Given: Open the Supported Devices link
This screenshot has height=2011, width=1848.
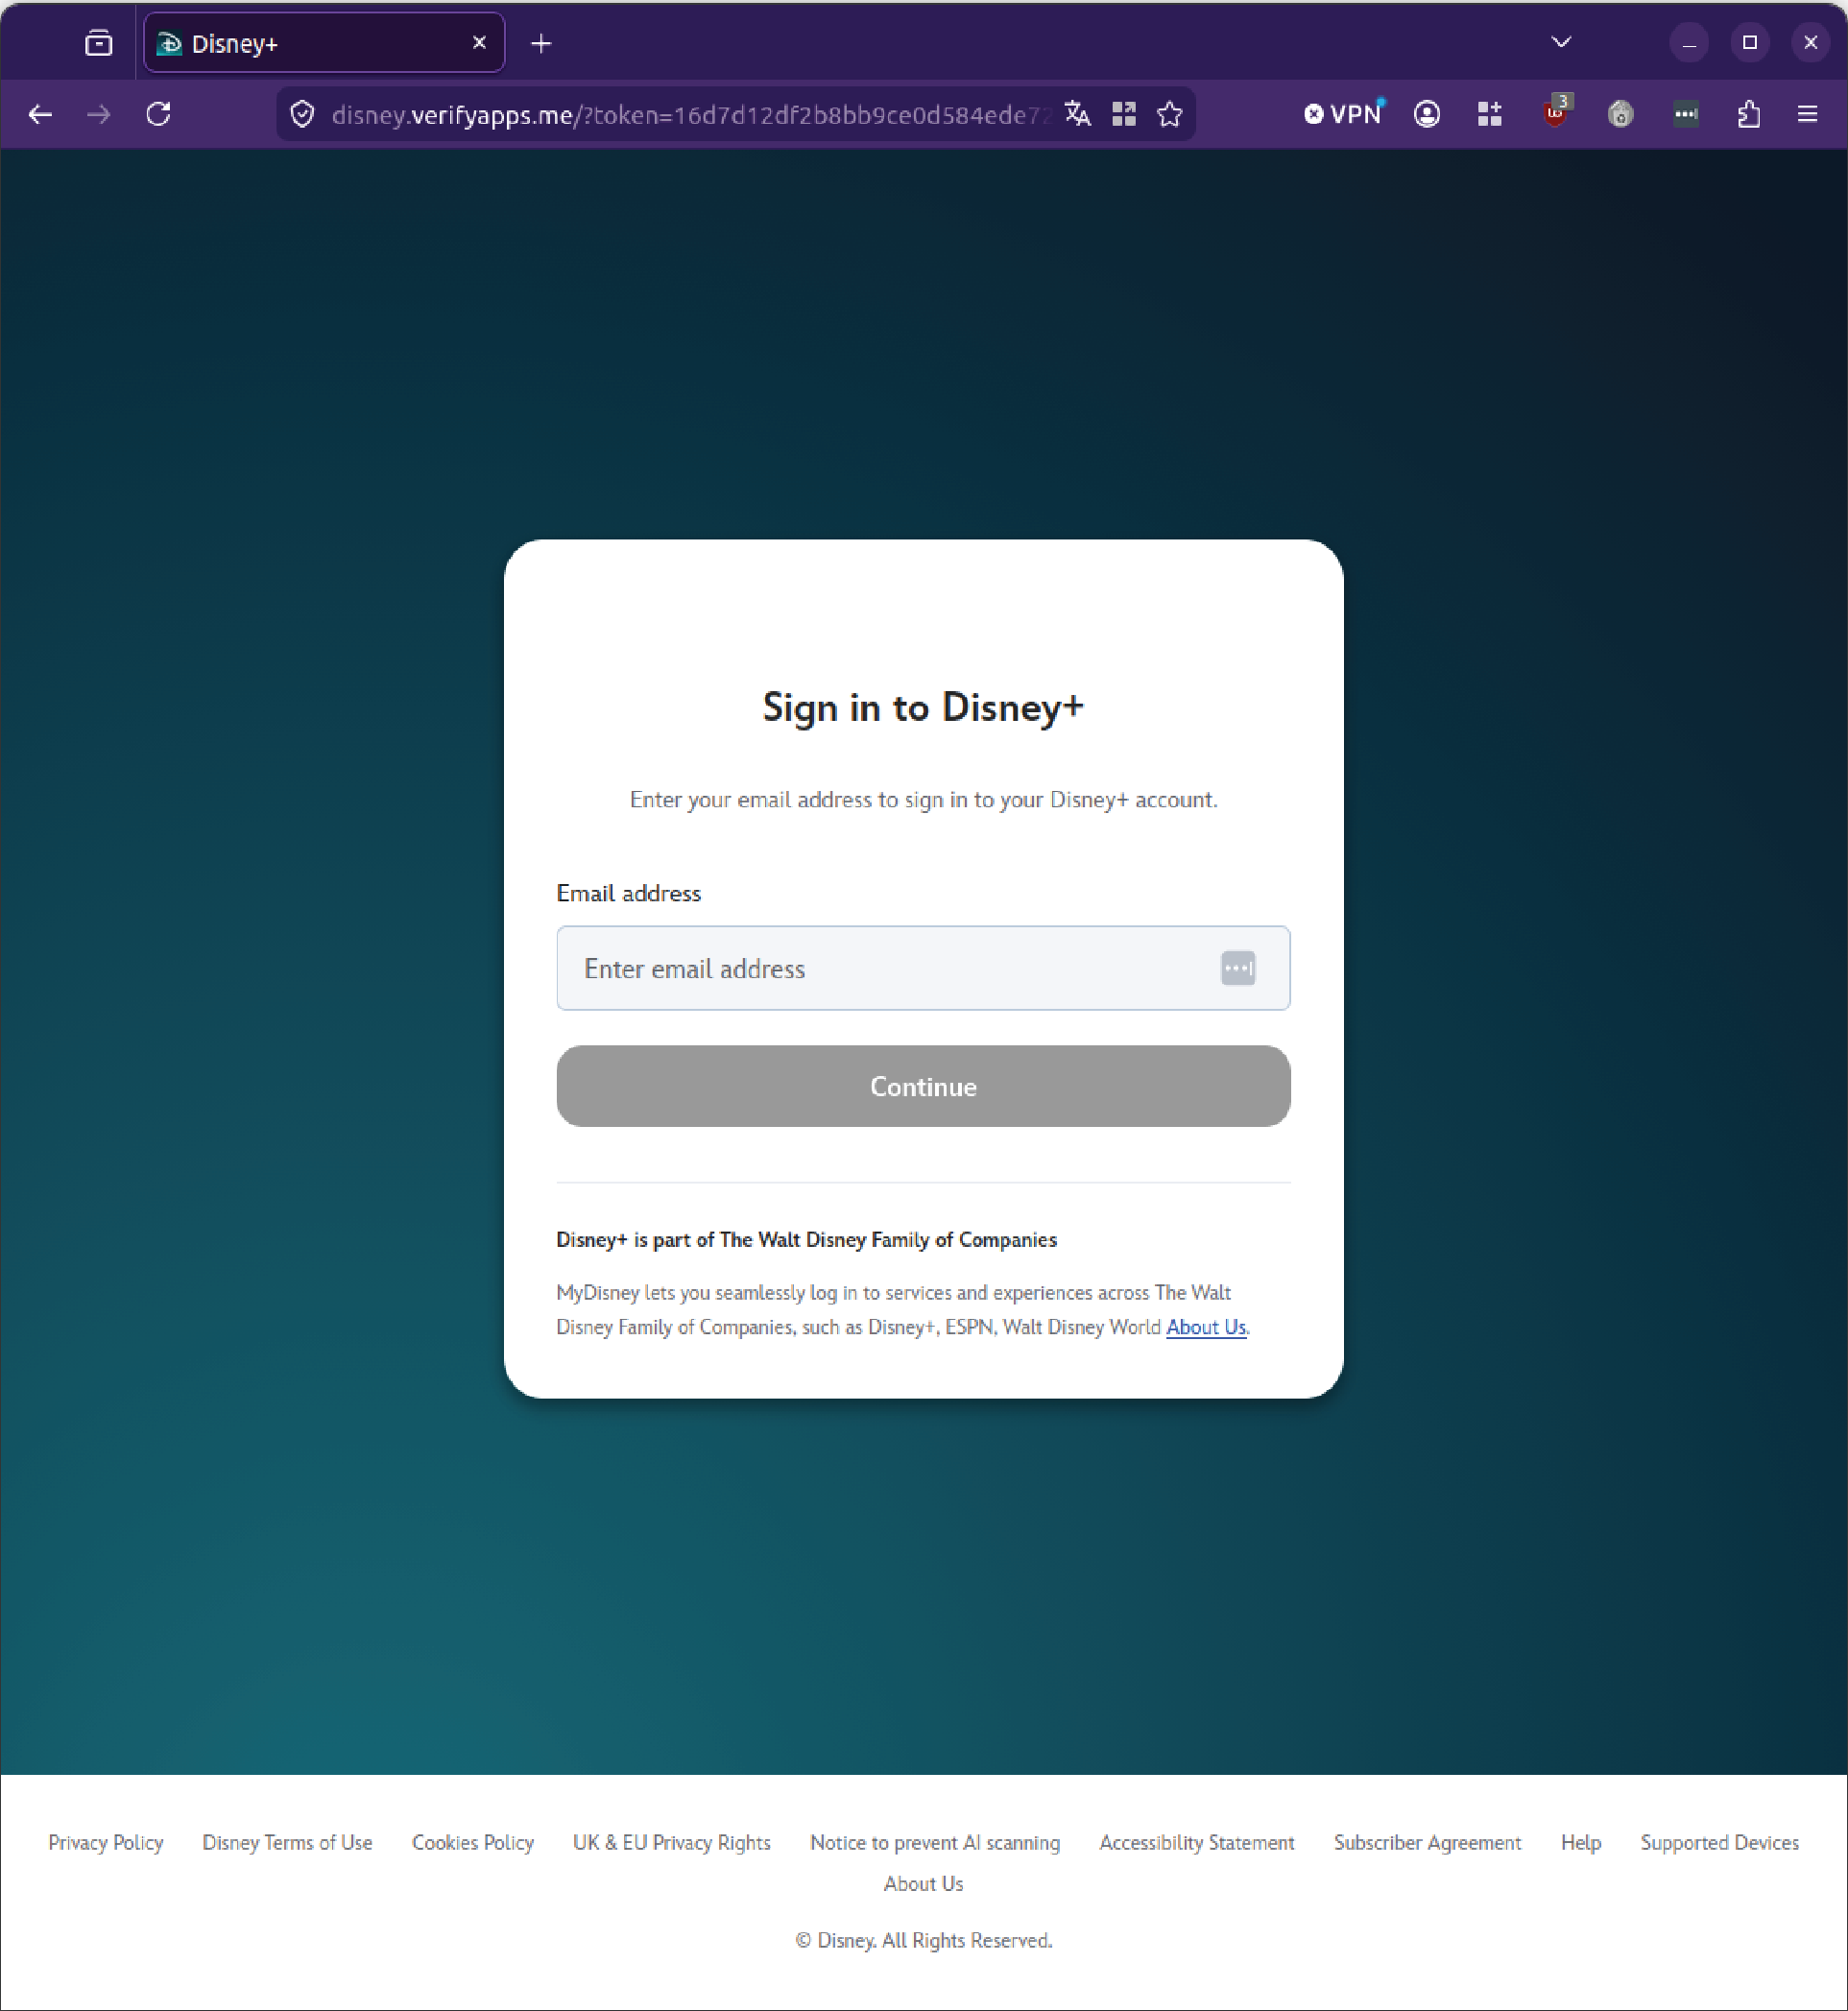Looking at the screenshot, I should (x=1719, y=1842).
